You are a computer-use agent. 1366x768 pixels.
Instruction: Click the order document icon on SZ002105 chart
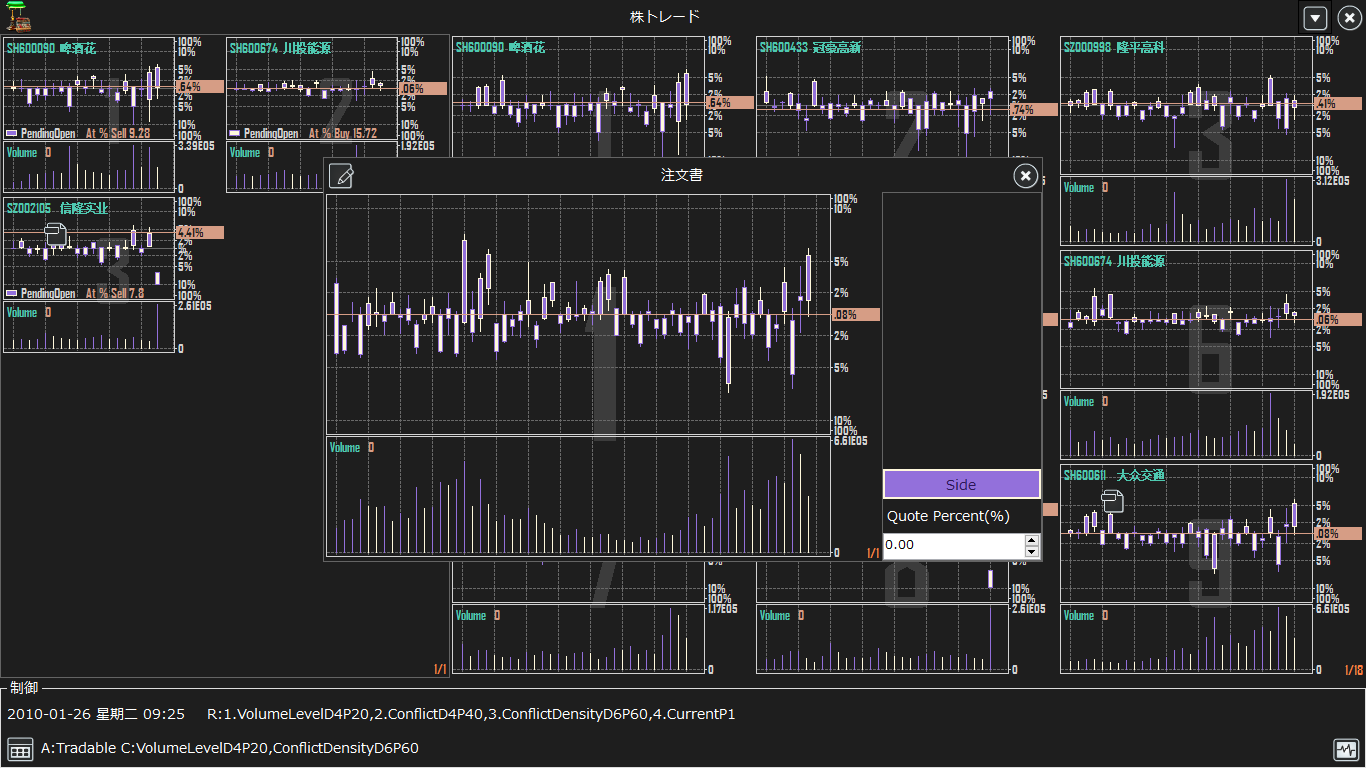click(x=57, y=235)
